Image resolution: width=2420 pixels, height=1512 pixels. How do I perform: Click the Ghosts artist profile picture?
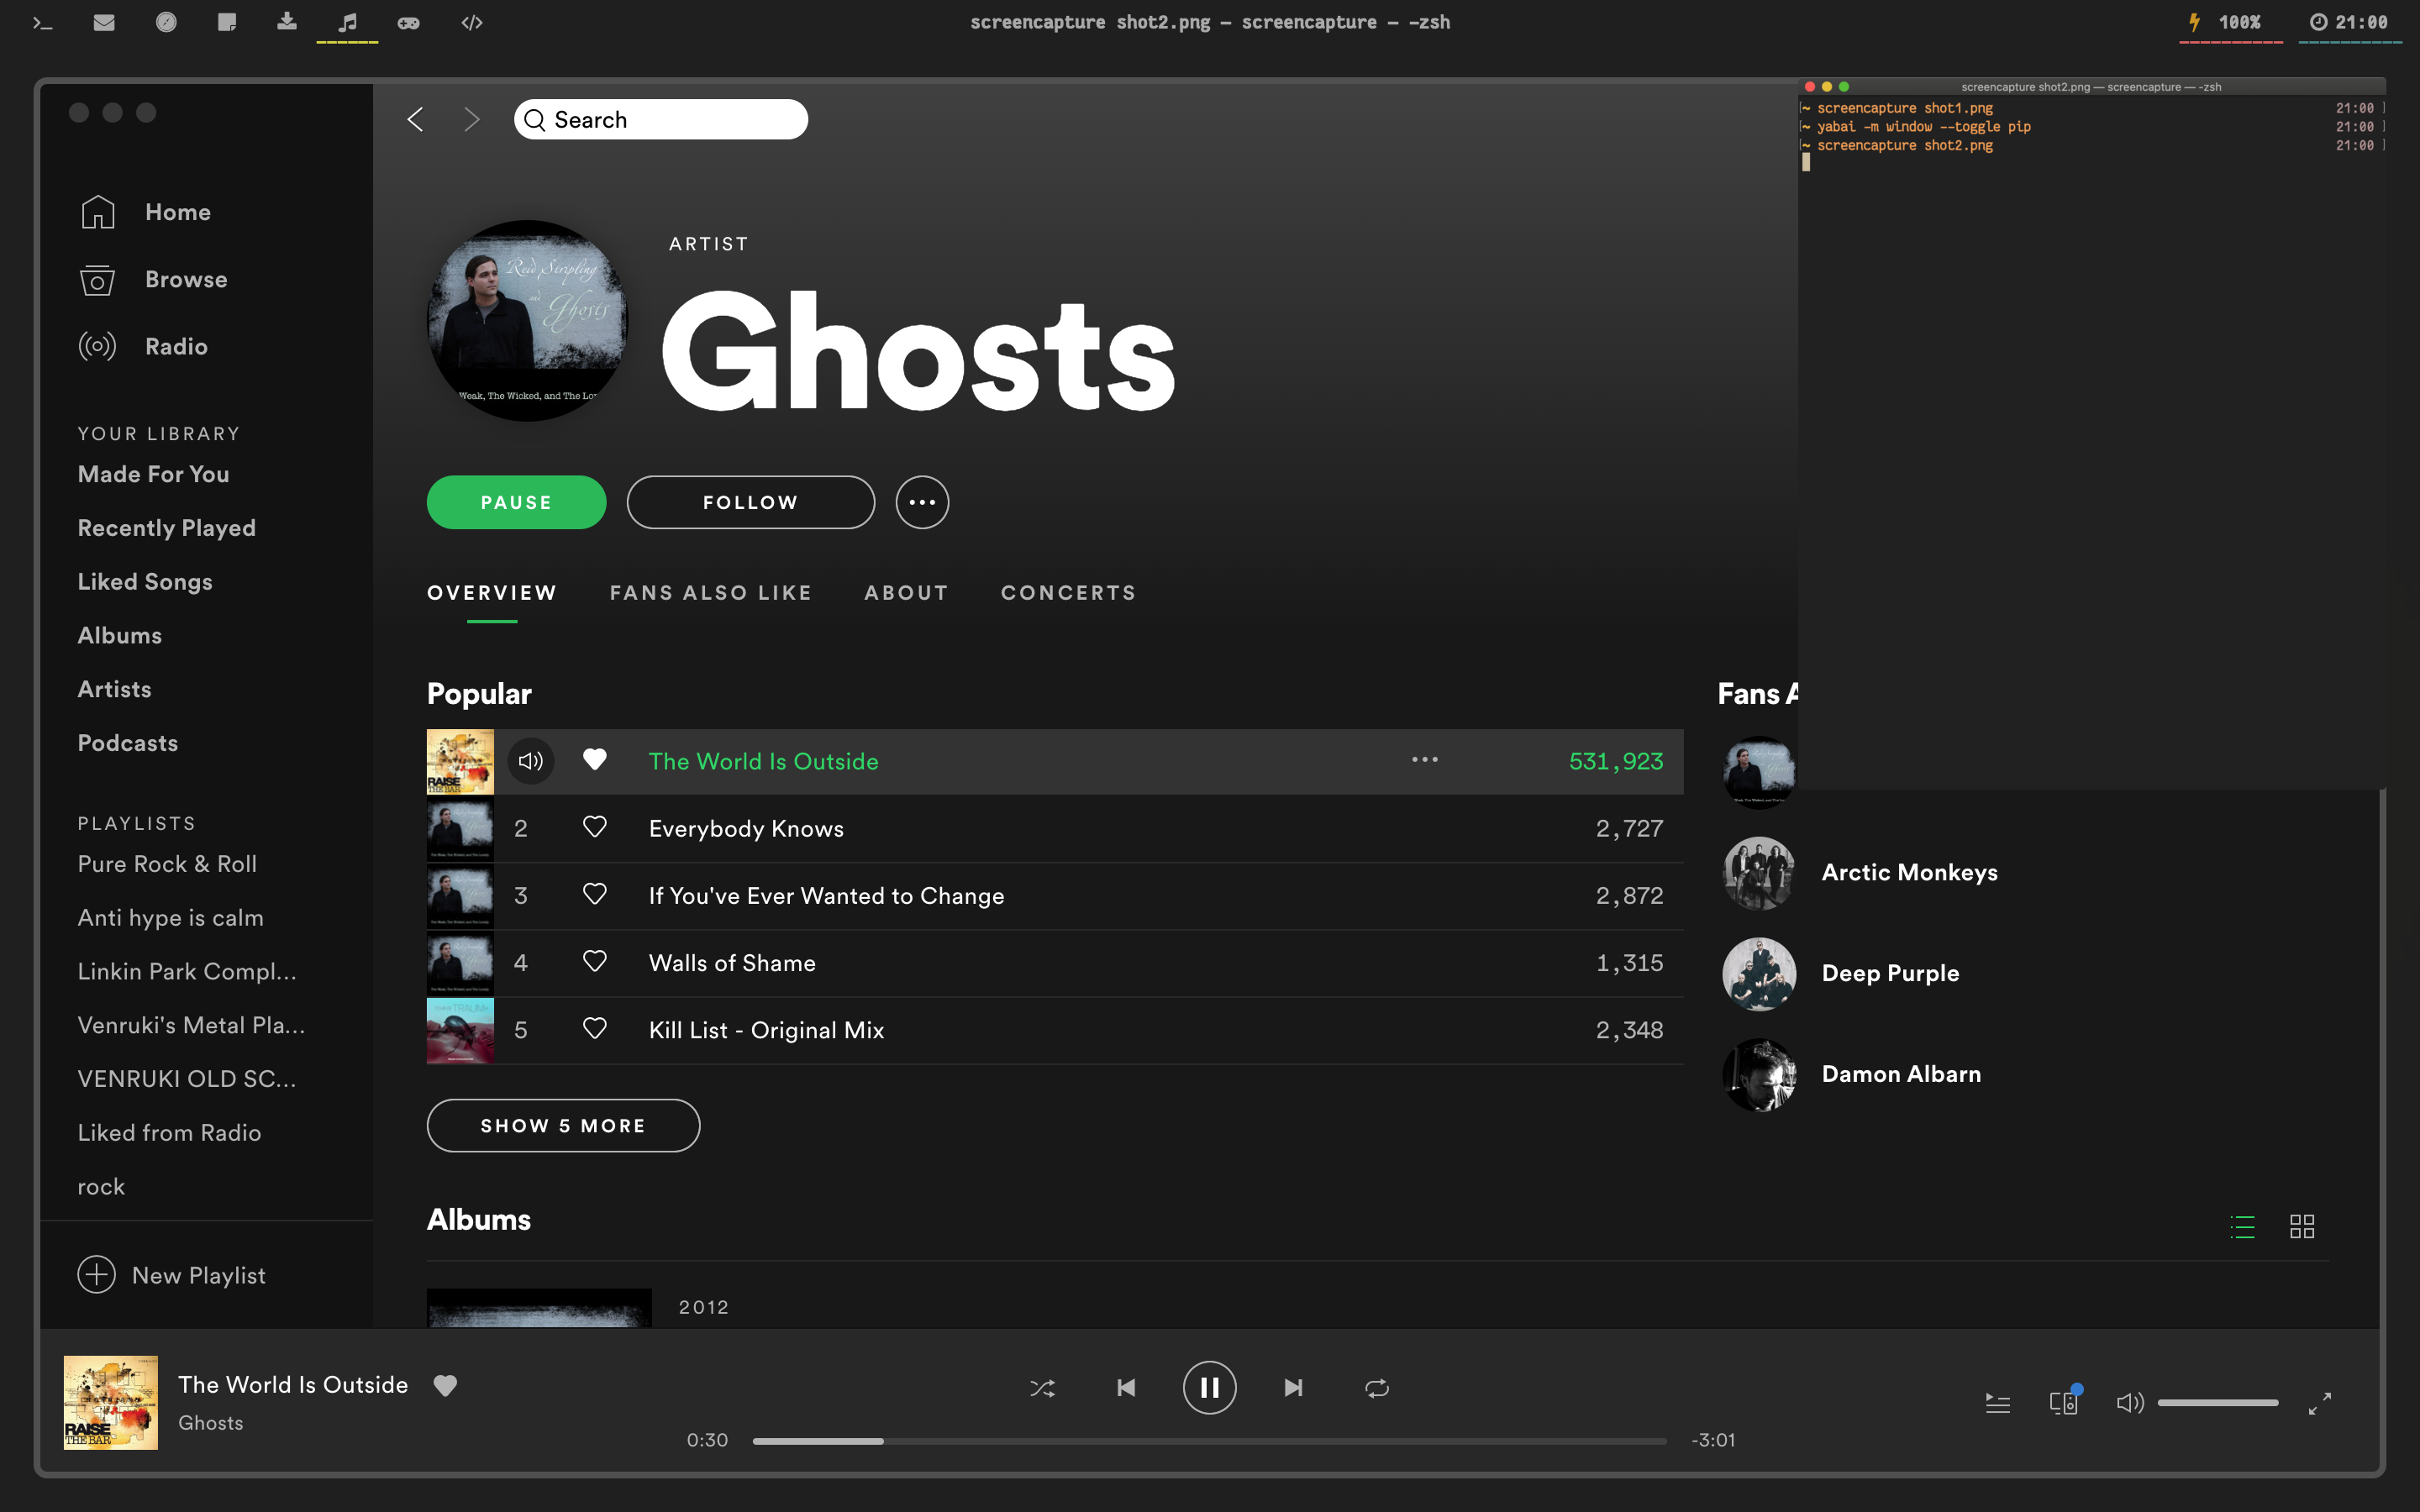pos(527,320)
